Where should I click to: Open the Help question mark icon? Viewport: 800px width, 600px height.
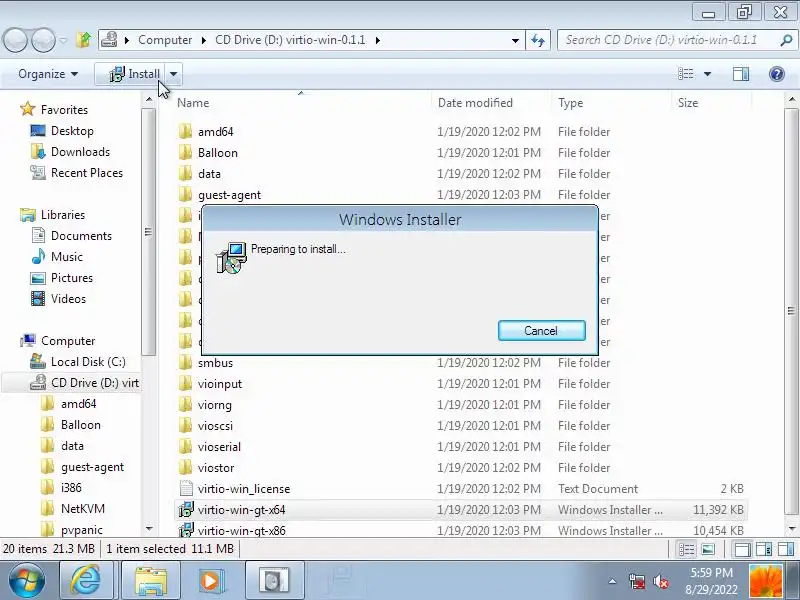tap(777, 74)
